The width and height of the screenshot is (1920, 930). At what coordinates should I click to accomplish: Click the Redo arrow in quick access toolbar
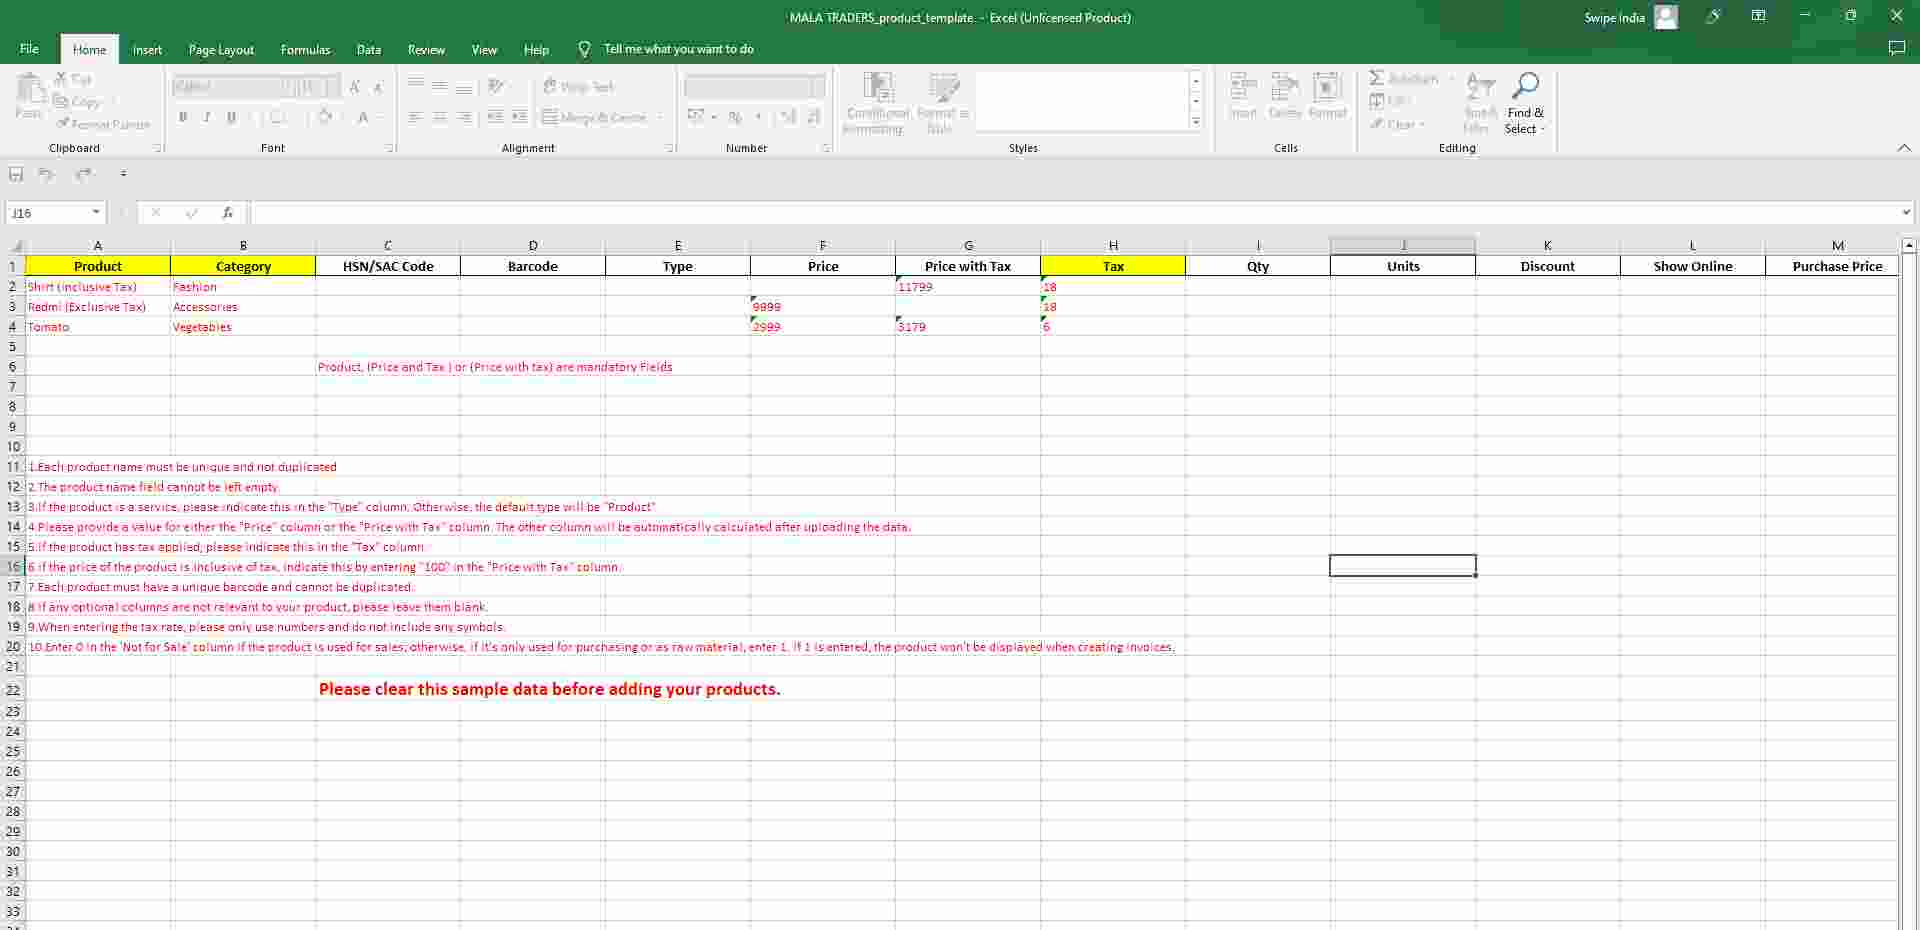[83, 174]
